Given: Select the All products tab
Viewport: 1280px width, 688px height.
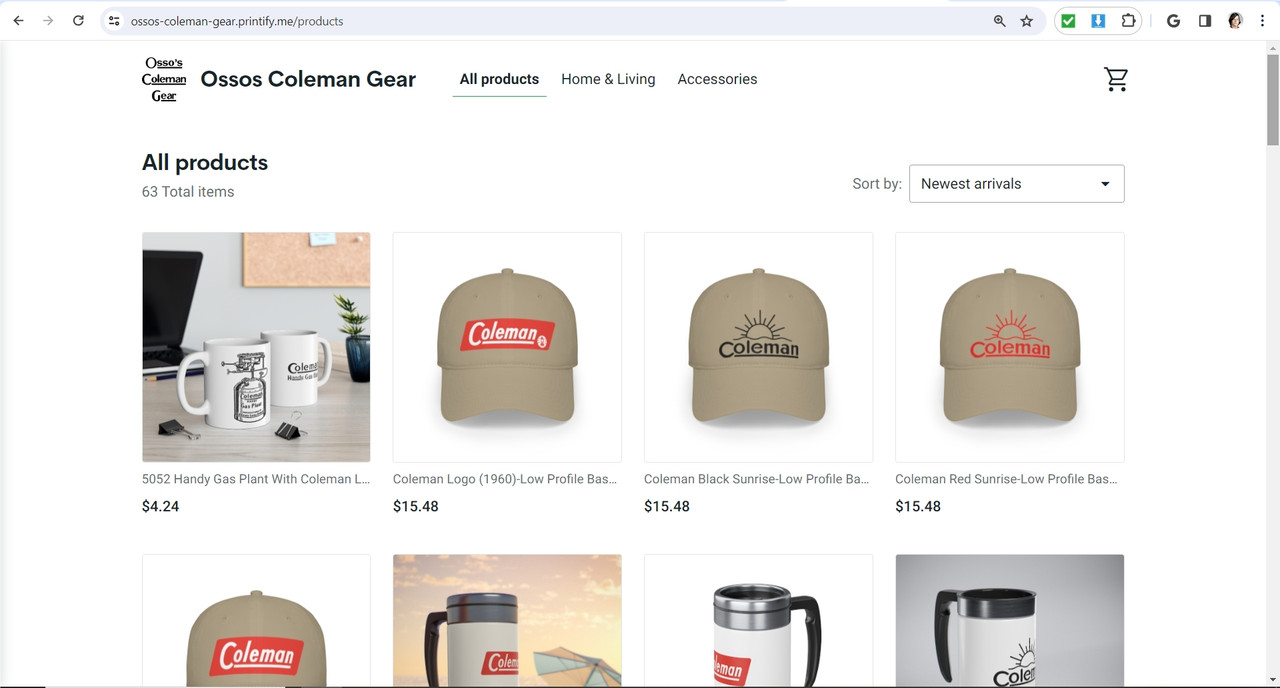Looking at the screenshot, I should click(x=499, y=79).
